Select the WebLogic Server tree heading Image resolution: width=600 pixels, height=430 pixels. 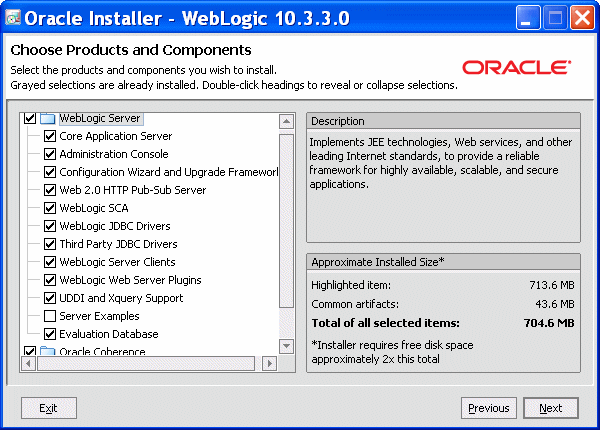coord(100,118)
